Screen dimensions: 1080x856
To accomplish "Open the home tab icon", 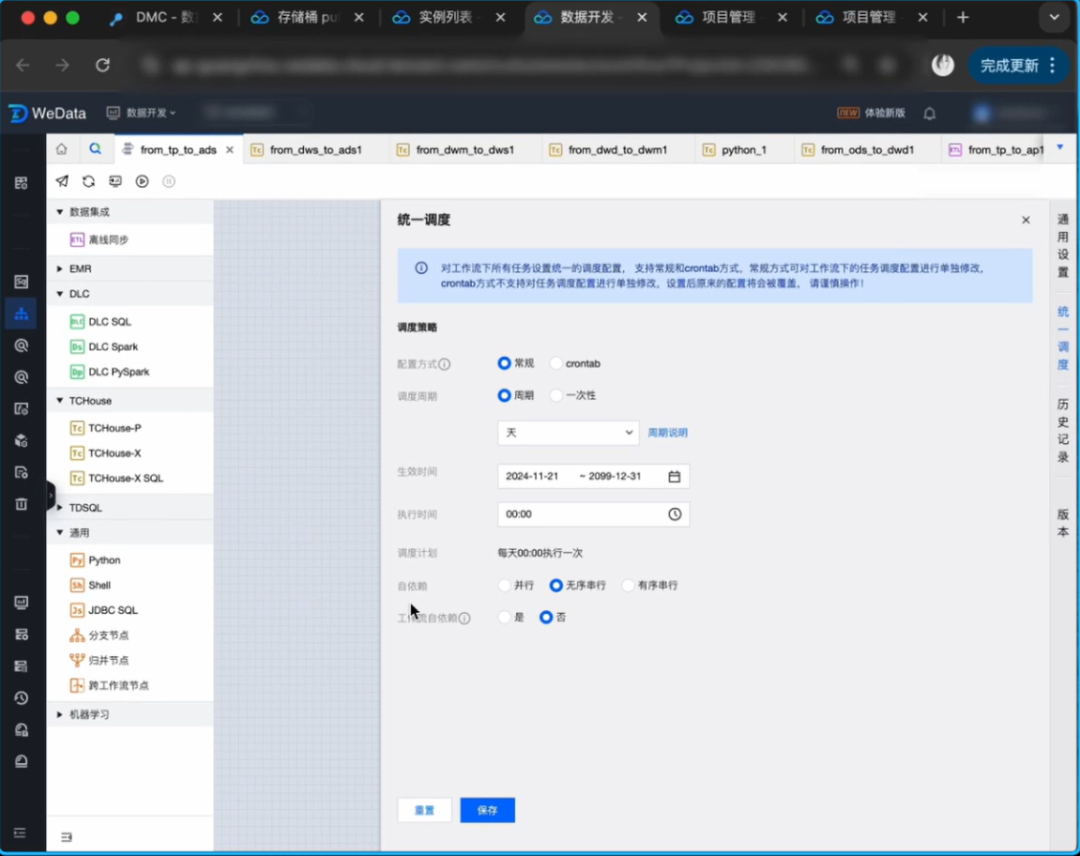I will 62,149.
